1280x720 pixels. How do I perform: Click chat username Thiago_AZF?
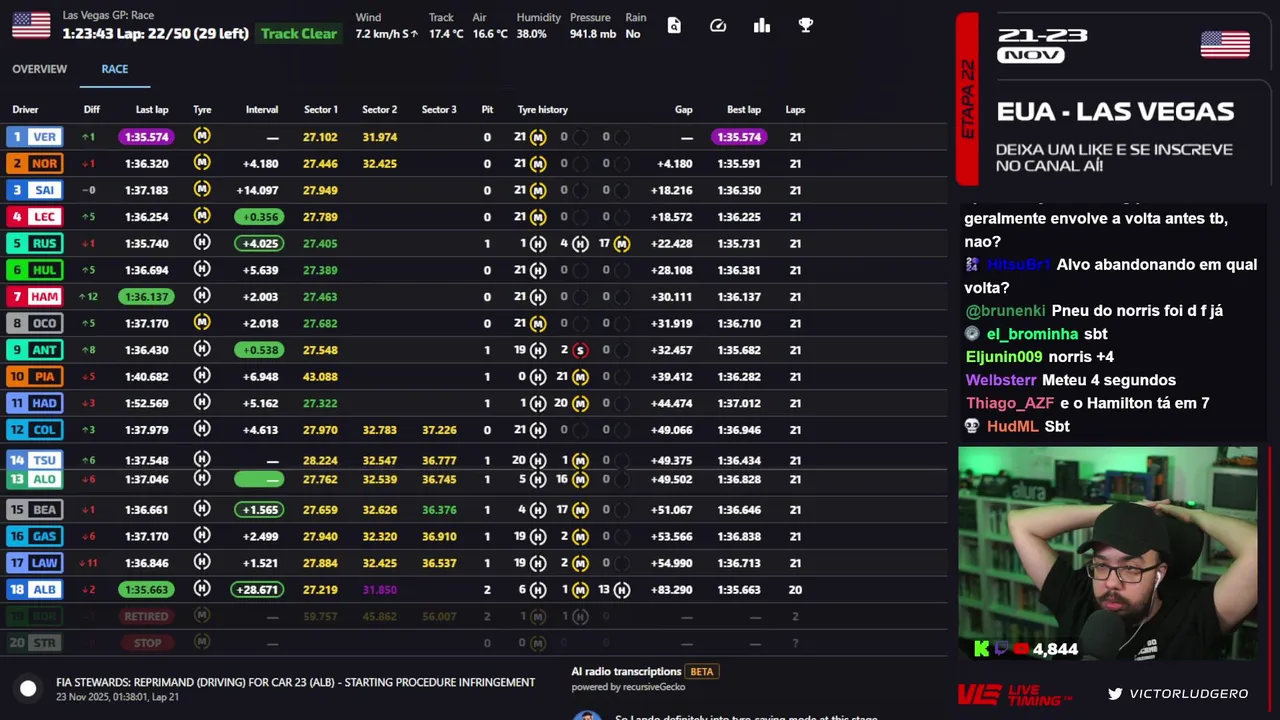[x=1010, y=403]
